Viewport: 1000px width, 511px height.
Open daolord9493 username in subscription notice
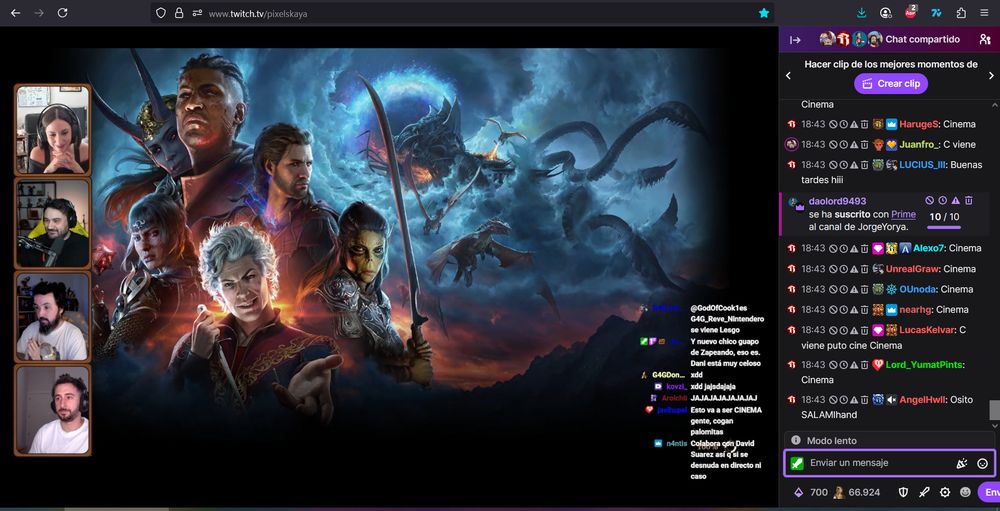(837, 201)
